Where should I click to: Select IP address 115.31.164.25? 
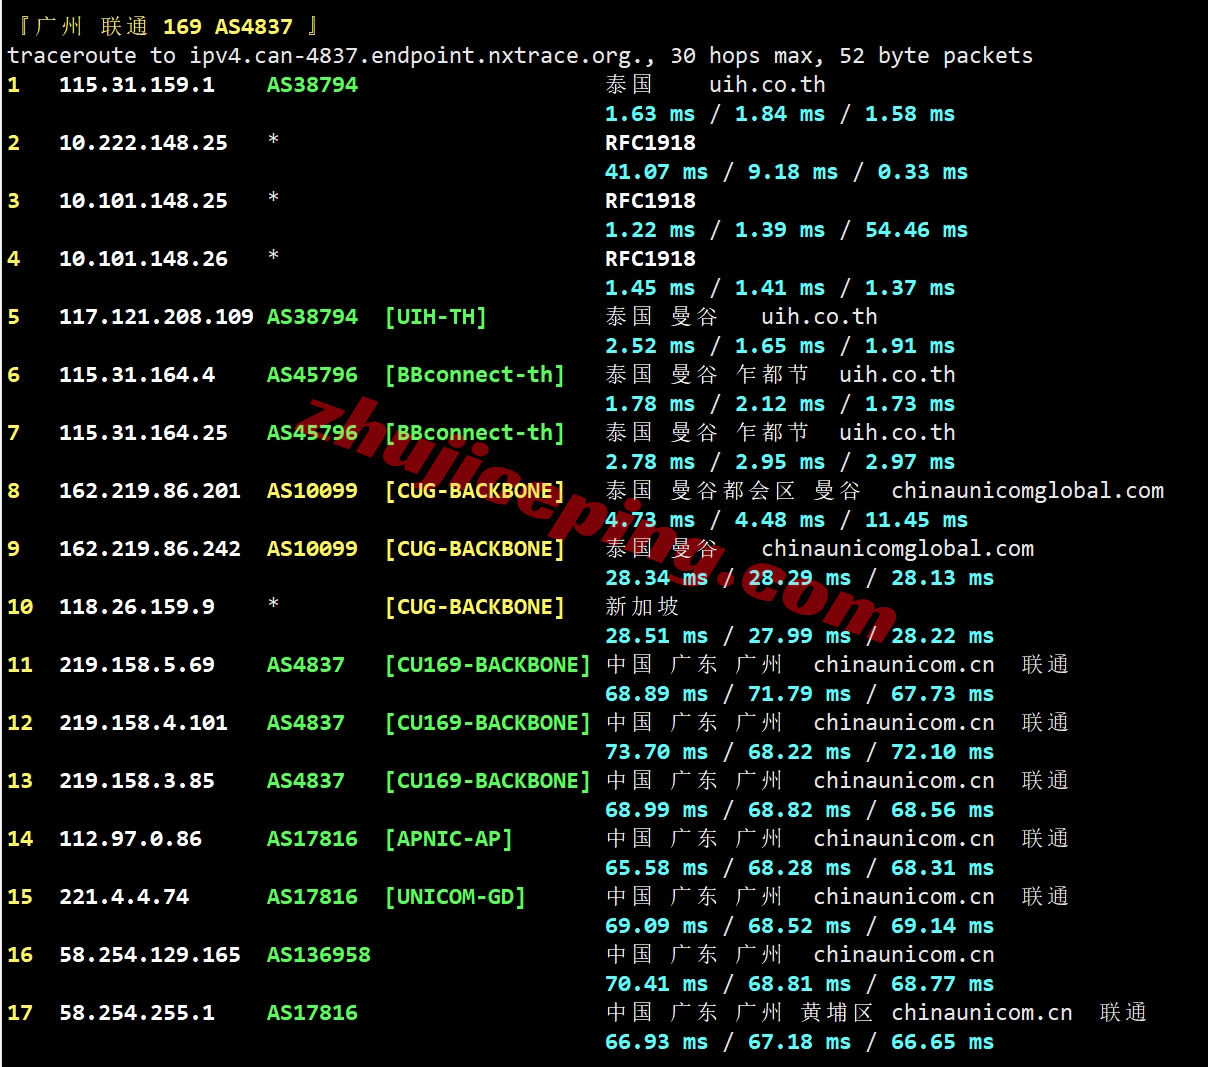(143, 432)
